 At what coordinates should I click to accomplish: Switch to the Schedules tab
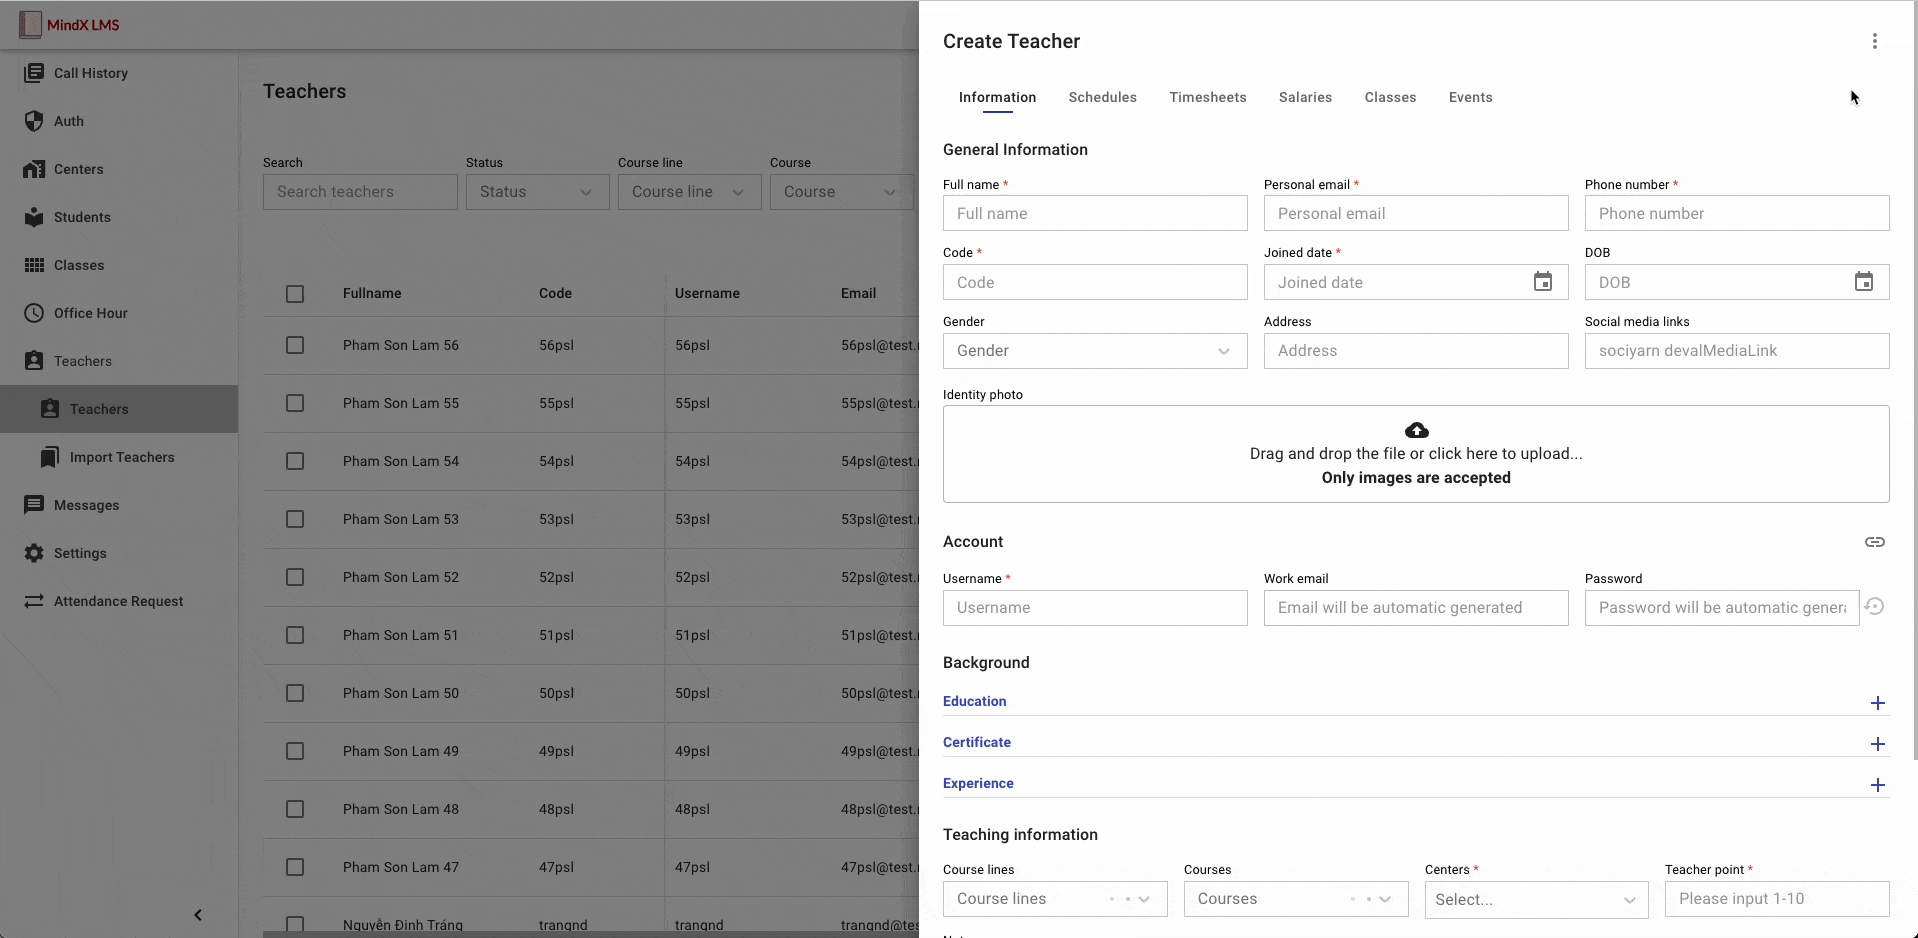point(1102,97)
